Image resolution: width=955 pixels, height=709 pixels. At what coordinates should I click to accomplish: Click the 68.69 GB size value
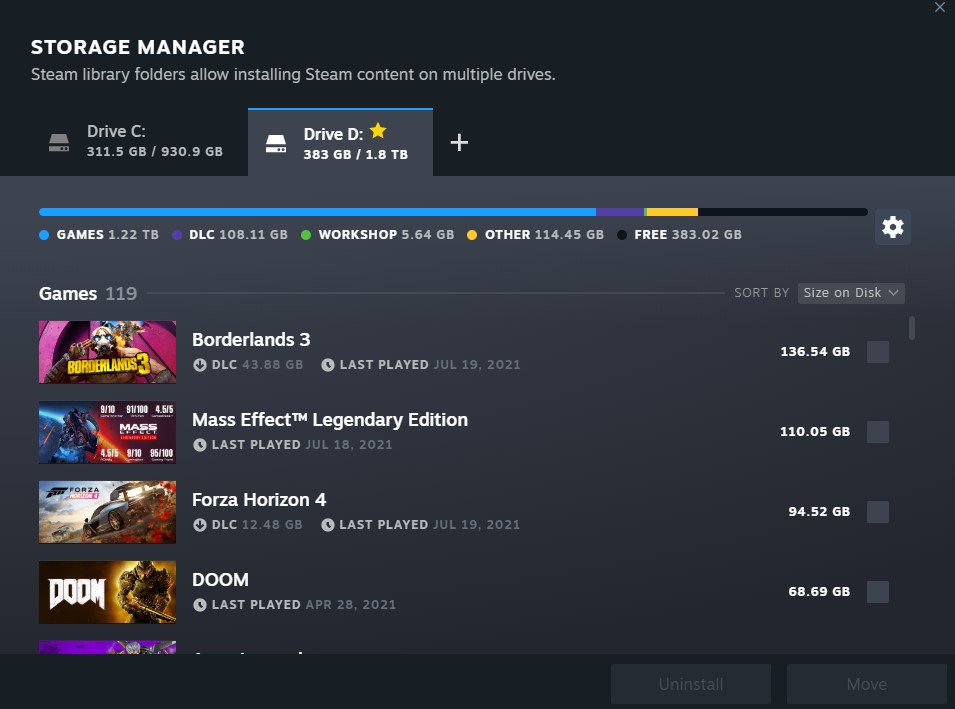pos(819,591)
